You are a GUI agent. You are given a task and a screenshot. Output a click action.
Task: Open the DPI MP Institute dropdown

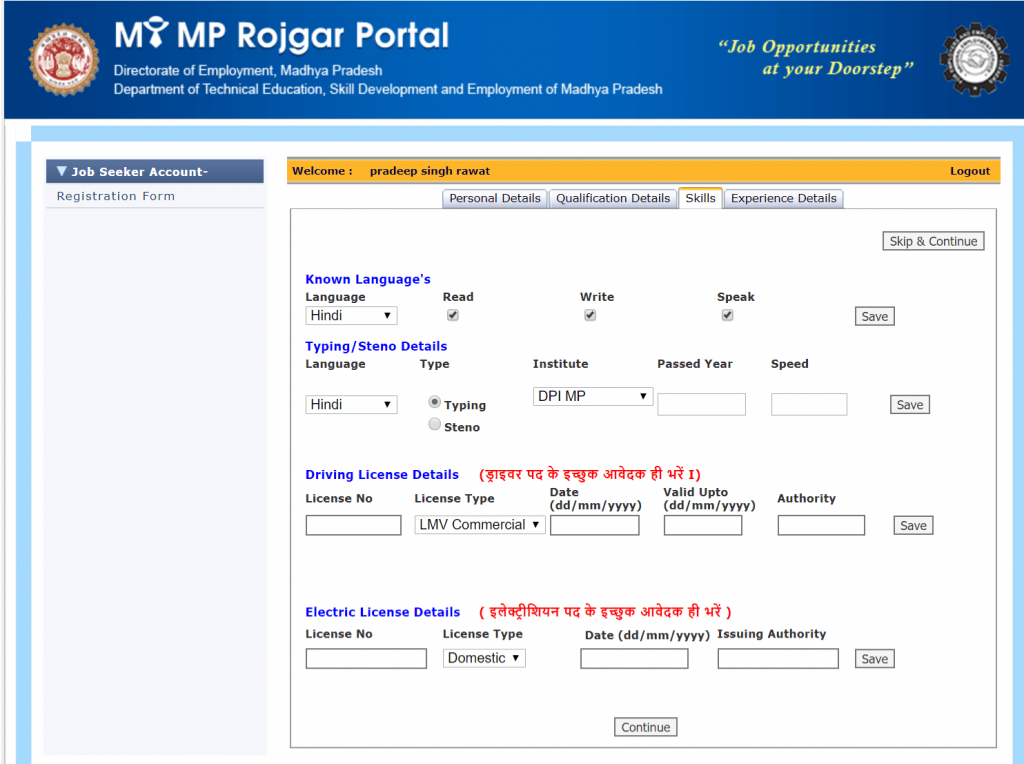593,396
